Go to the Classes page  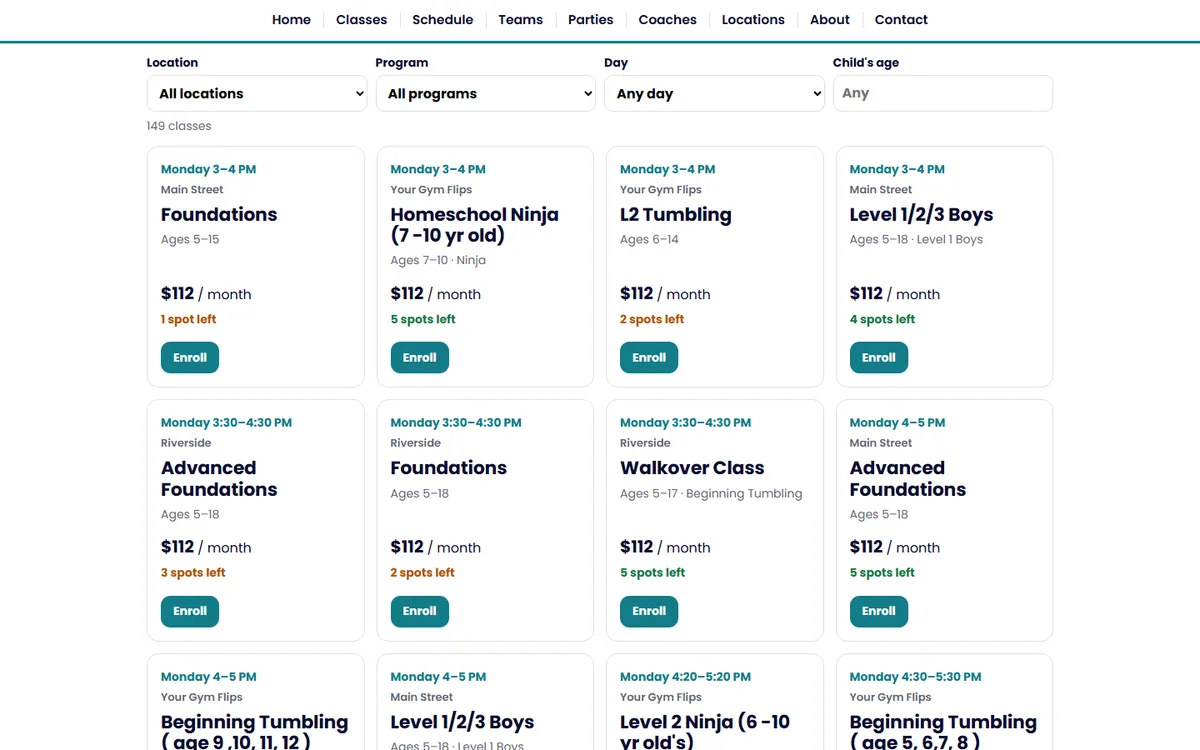361,20
